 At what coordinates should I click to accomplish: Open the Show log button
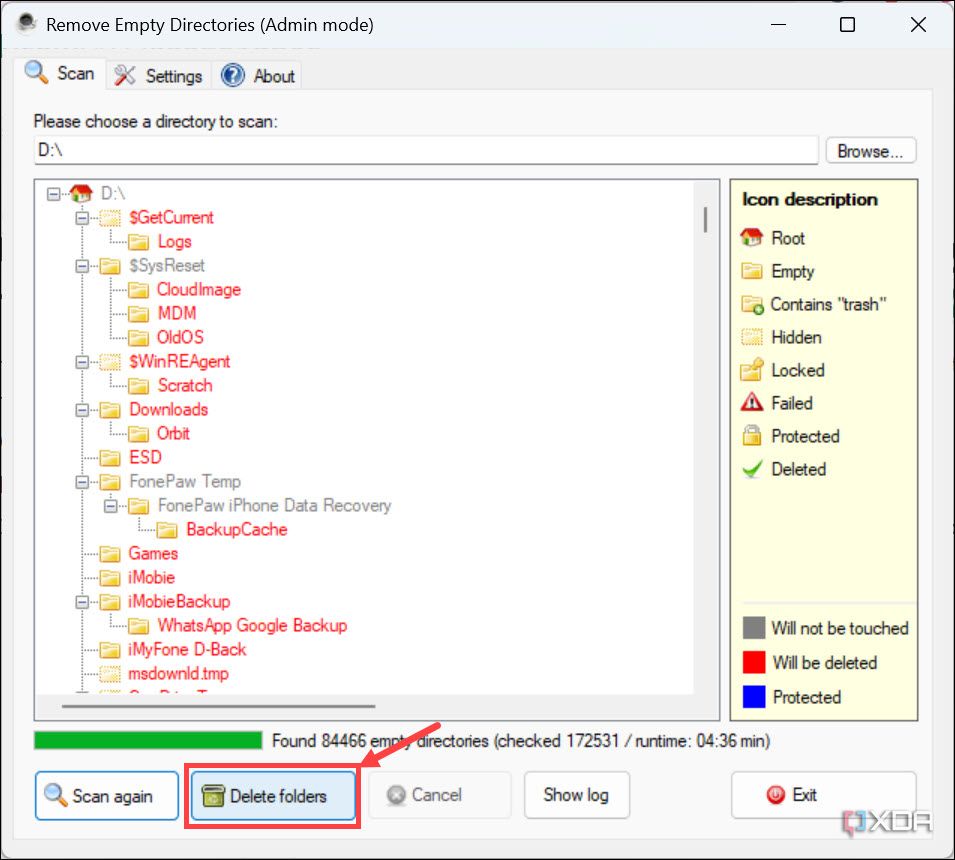click(x=576, y=795)
